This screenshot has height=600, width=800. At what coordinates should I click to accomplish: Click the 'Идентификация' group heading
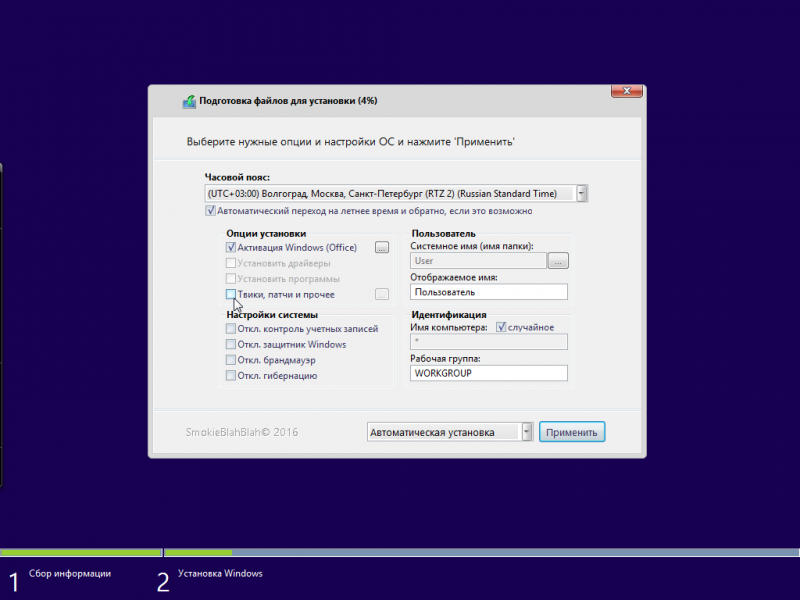click(449, 314)
